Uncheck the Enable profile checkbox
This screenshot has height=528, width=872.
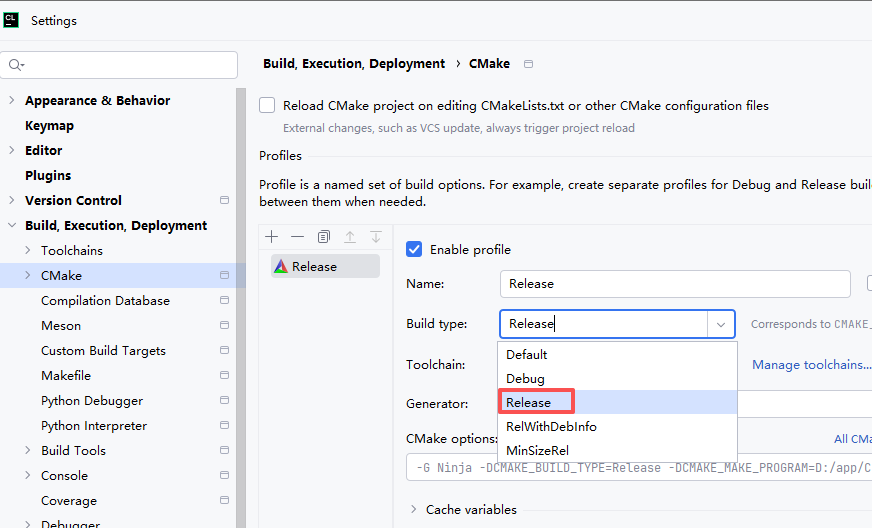414,249
